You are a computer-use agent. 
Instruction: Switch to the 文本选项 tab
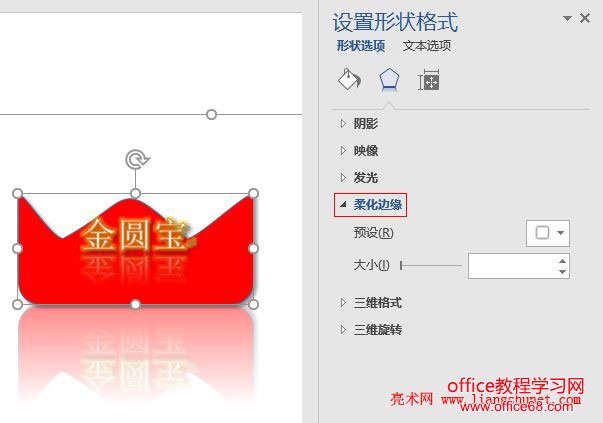click(427, 46)
